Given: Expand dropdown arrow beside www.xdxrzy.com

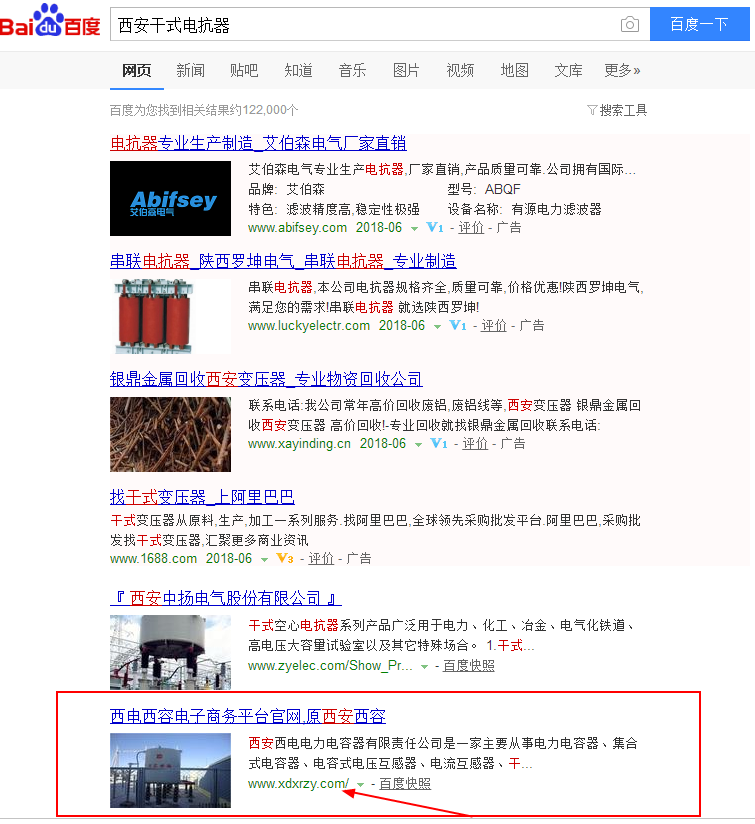Looking at the screenshot, I should point(361,784).
